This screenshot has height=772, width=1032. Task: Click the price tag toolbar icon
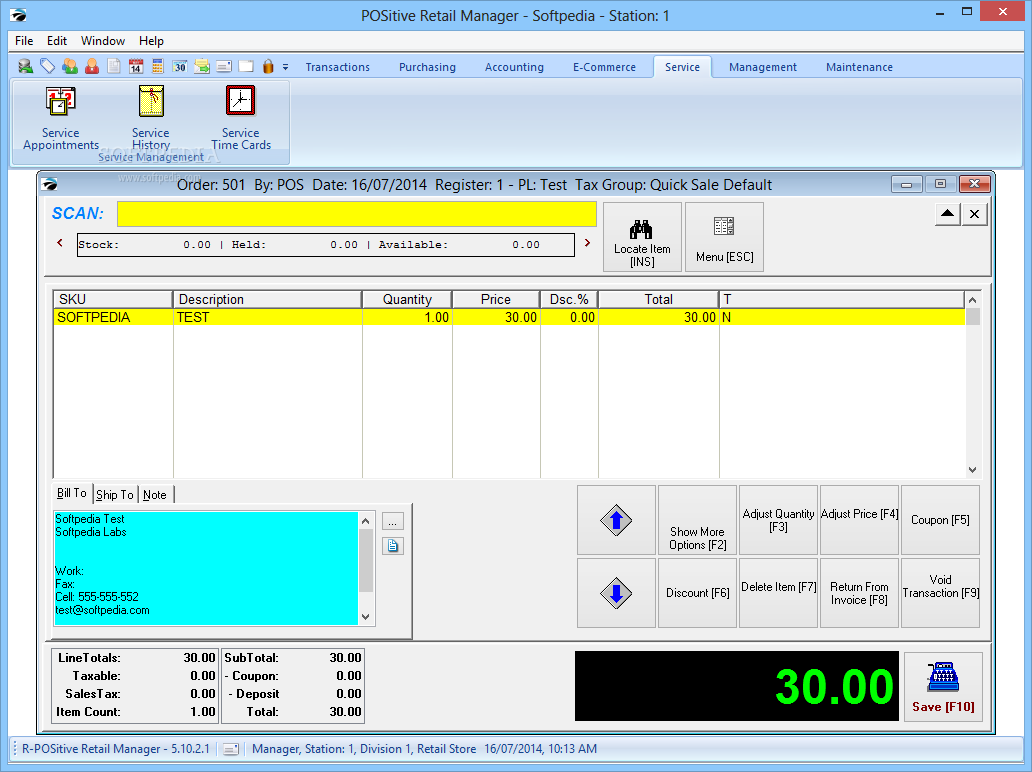(47, 66)
